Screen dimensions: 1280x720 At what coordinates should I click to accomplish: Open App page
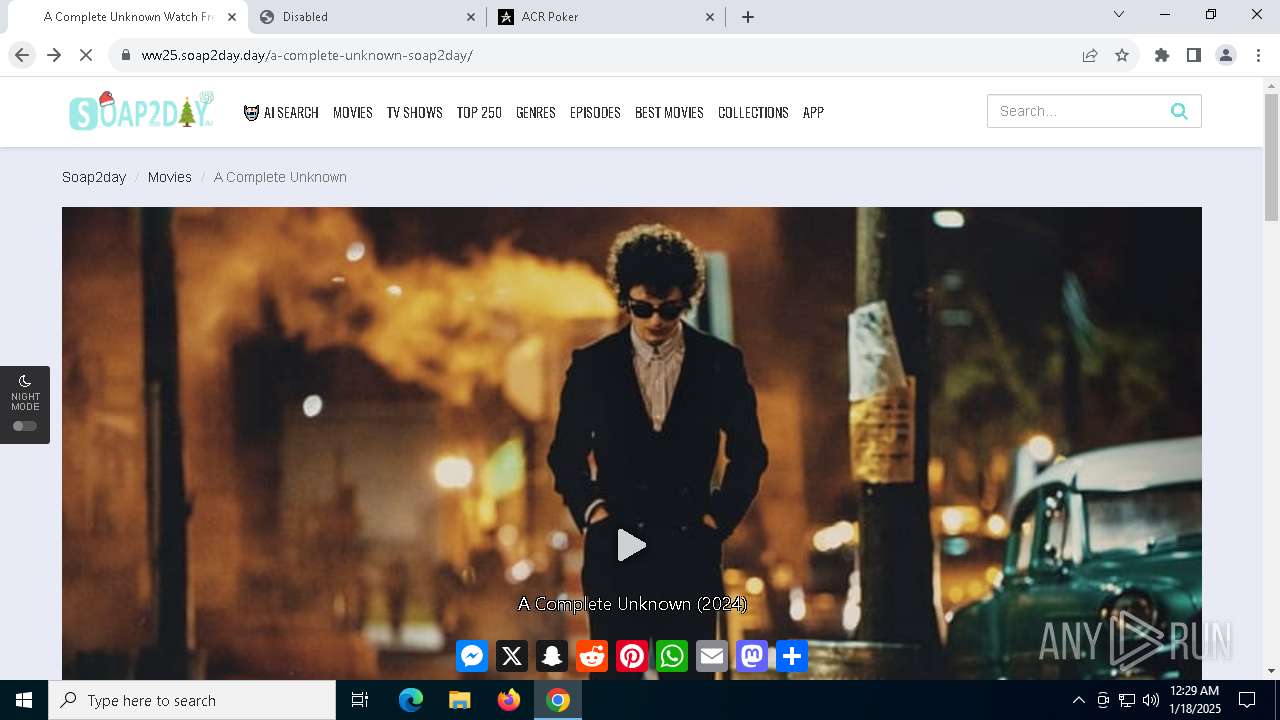coord(813,112)
